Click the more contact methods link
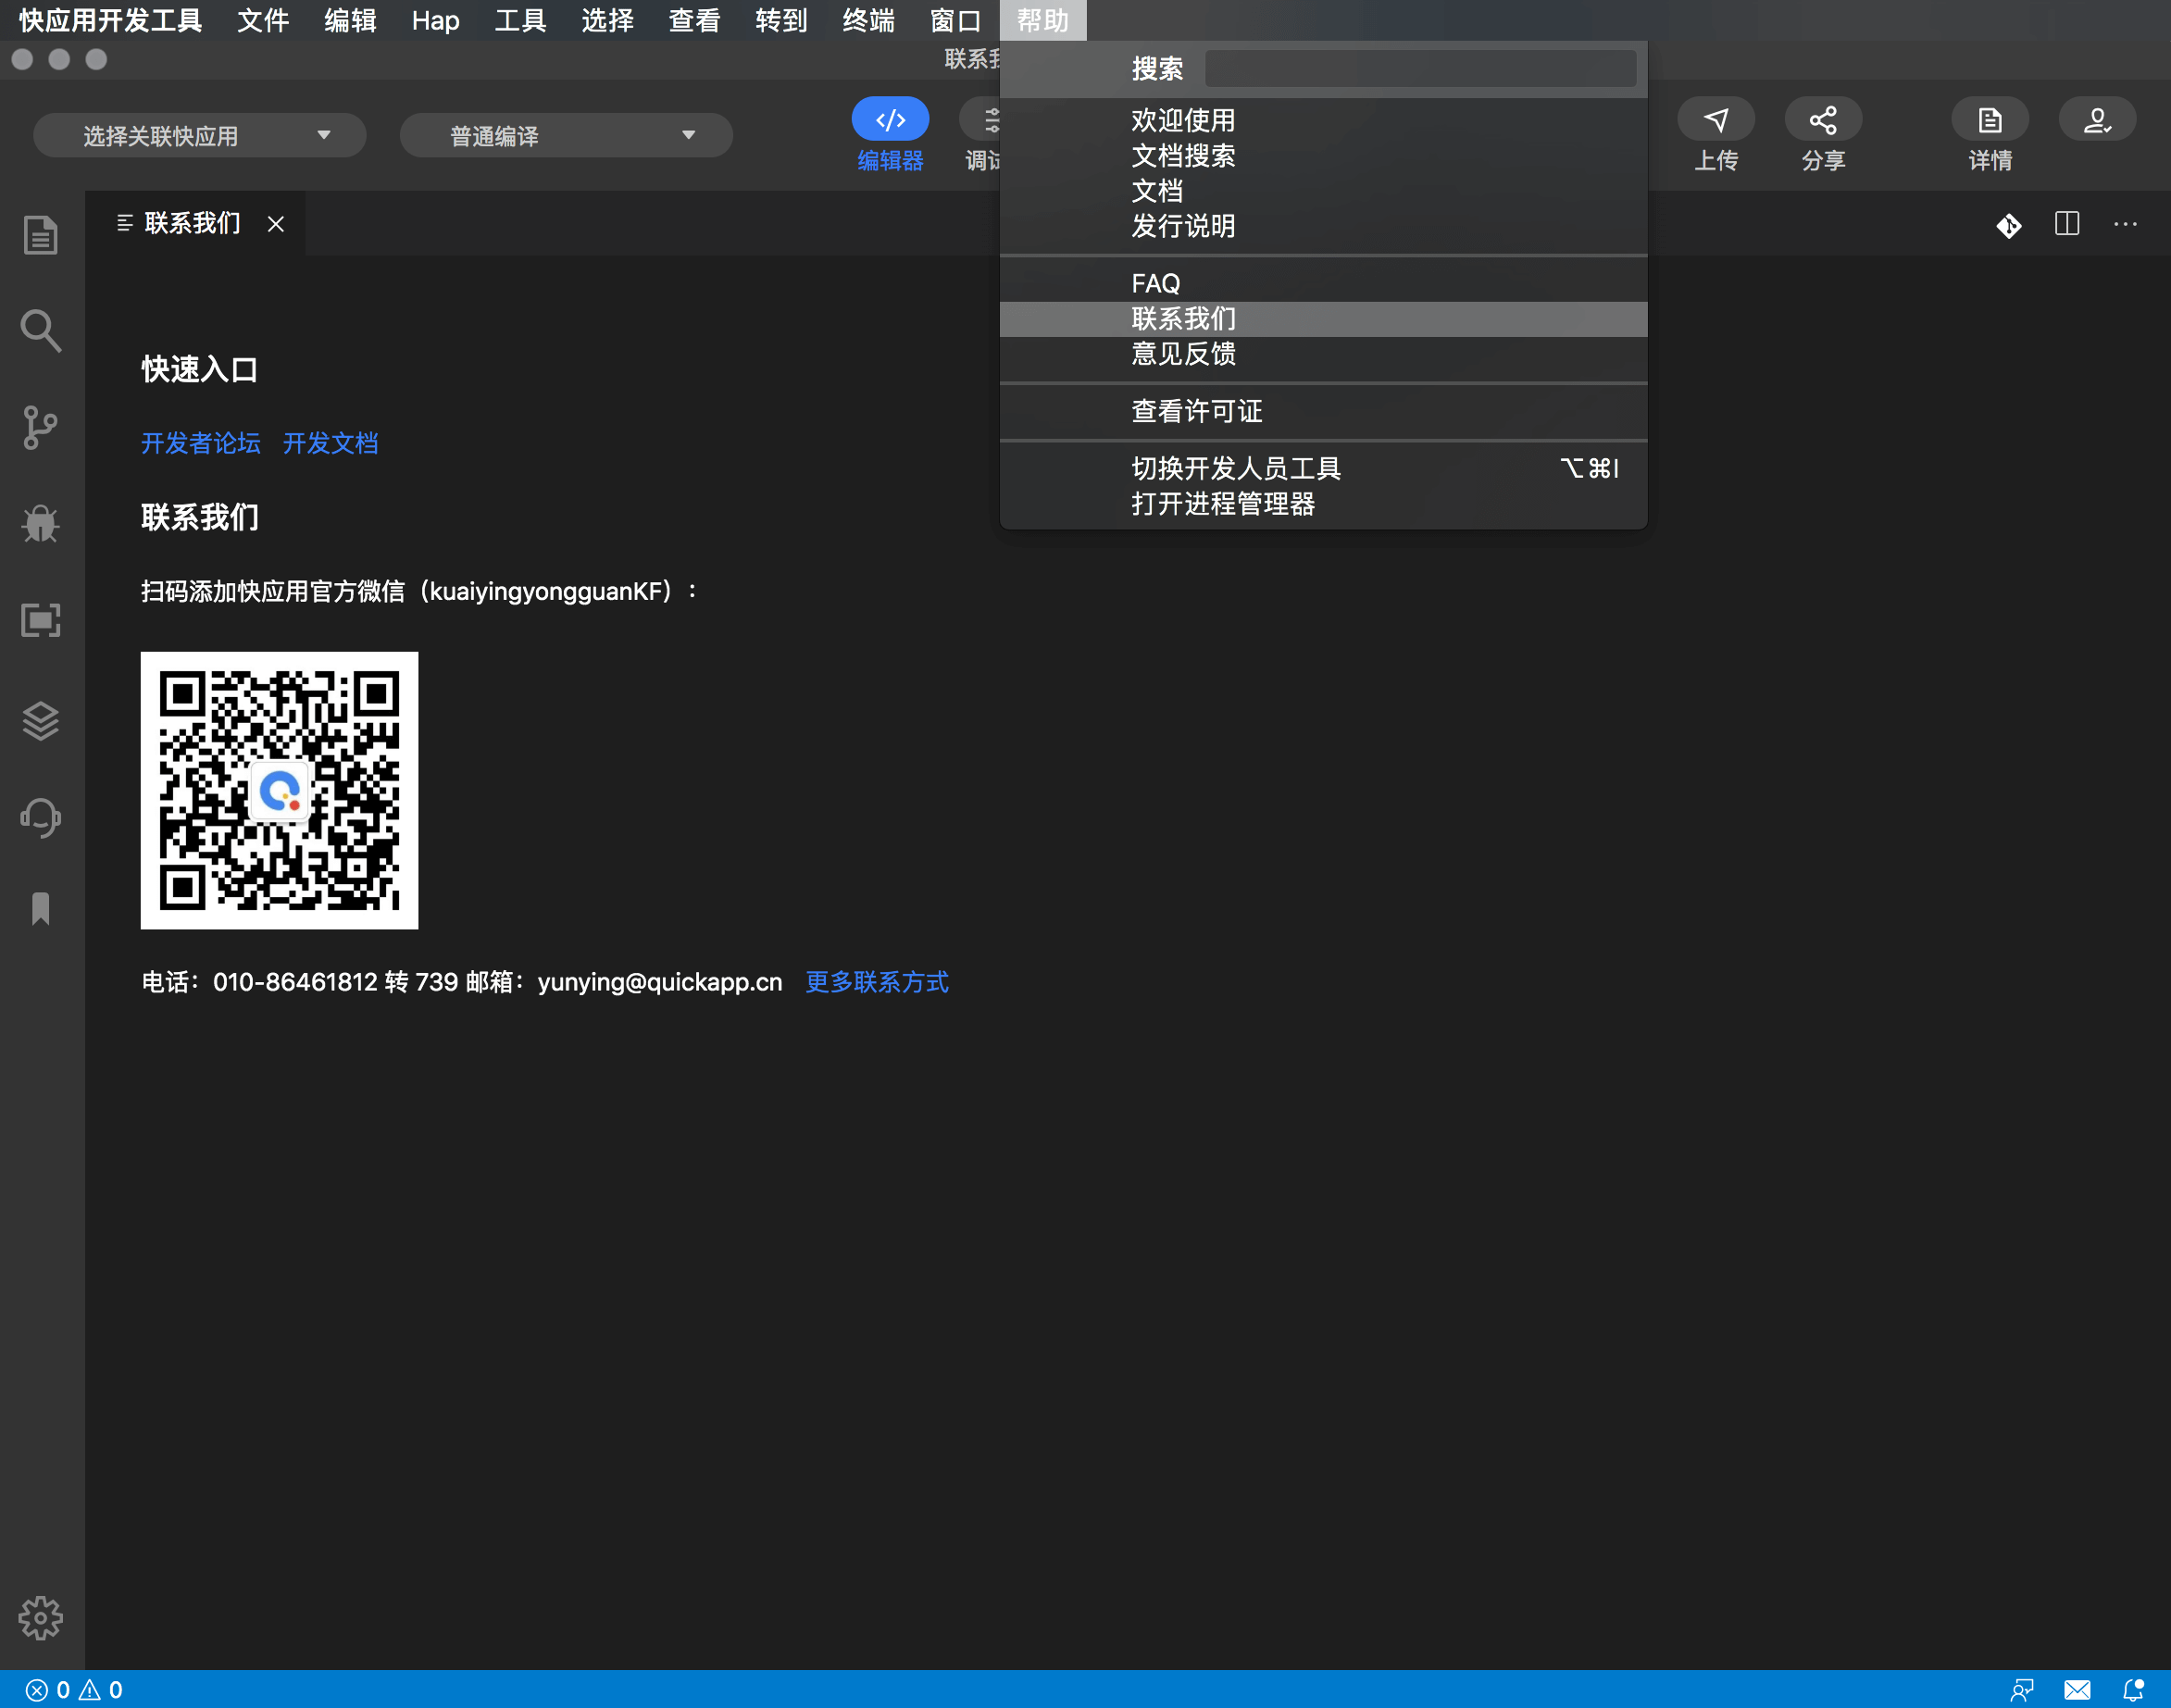Viewport: 2171px width, 1708px height. click(x=877, y=982)
